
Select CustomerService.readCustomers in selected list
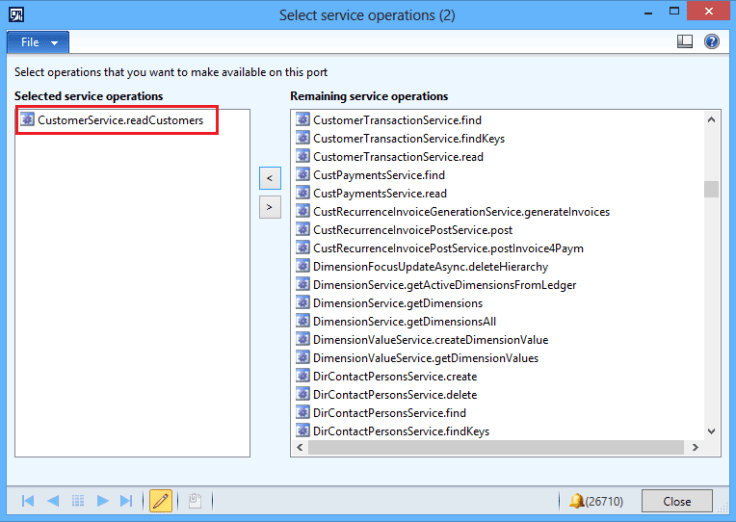coord(120,120)
